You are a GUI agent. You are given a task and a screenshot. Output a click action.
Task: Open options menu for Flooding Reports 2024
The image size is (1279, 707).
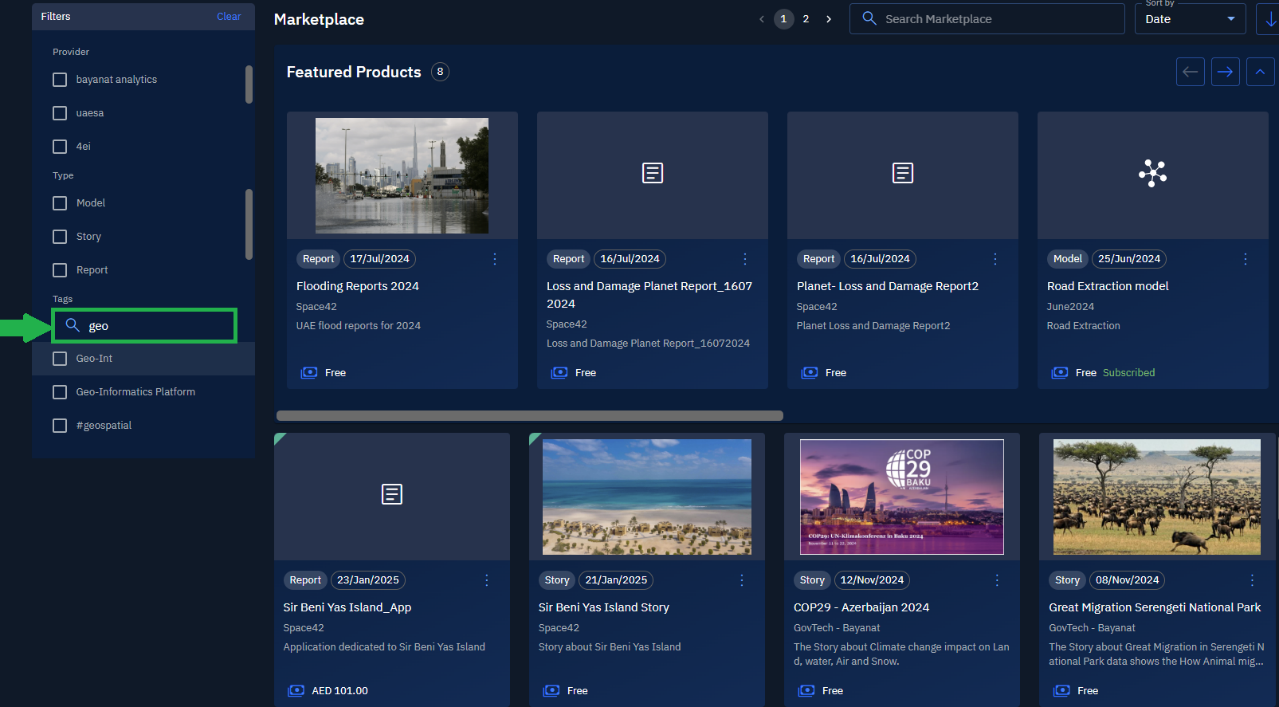pos(495,259)
